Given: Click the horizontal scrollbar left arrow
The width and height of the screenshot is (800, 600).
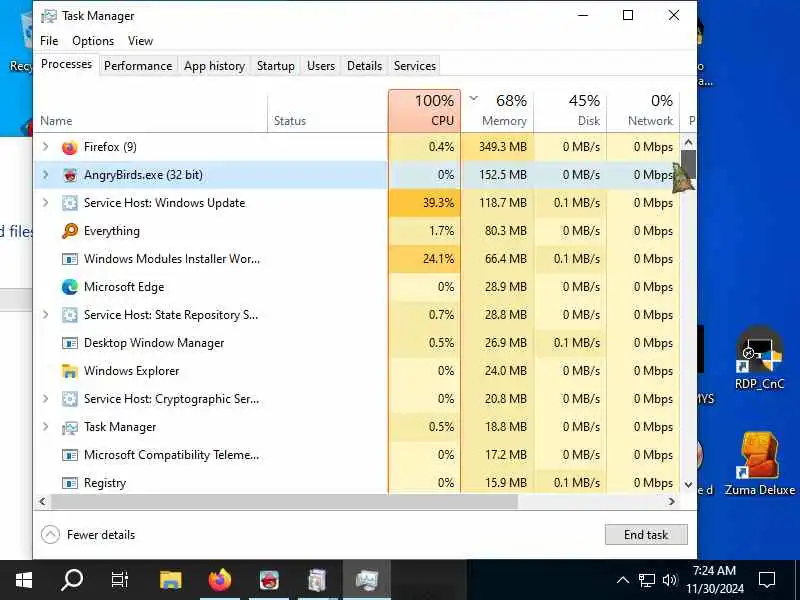Looking at the screenshot, I should (42, 502).
